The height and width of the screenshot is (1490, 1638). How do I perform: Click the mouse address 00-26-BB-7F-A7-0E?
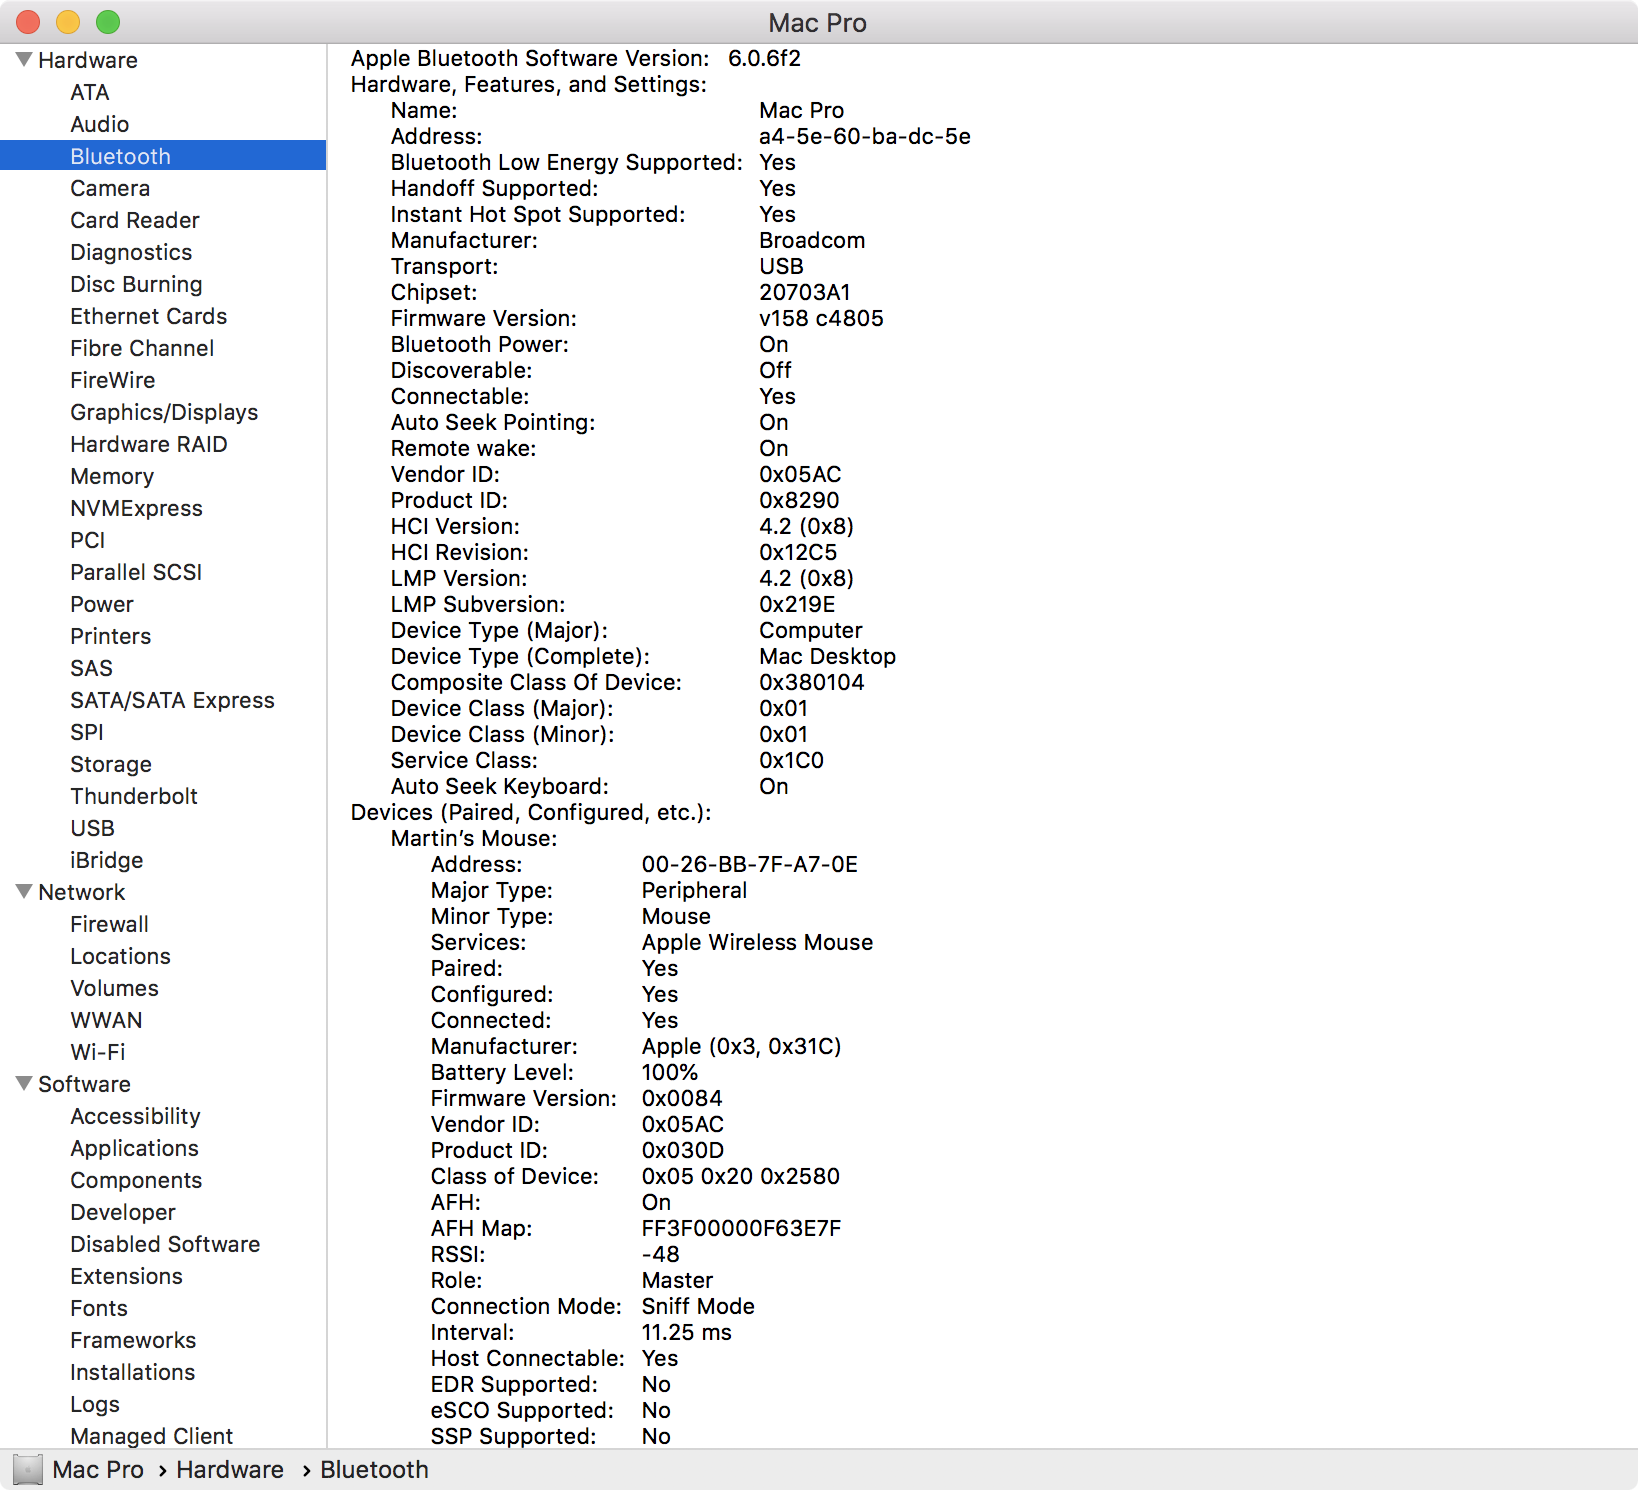750,864
